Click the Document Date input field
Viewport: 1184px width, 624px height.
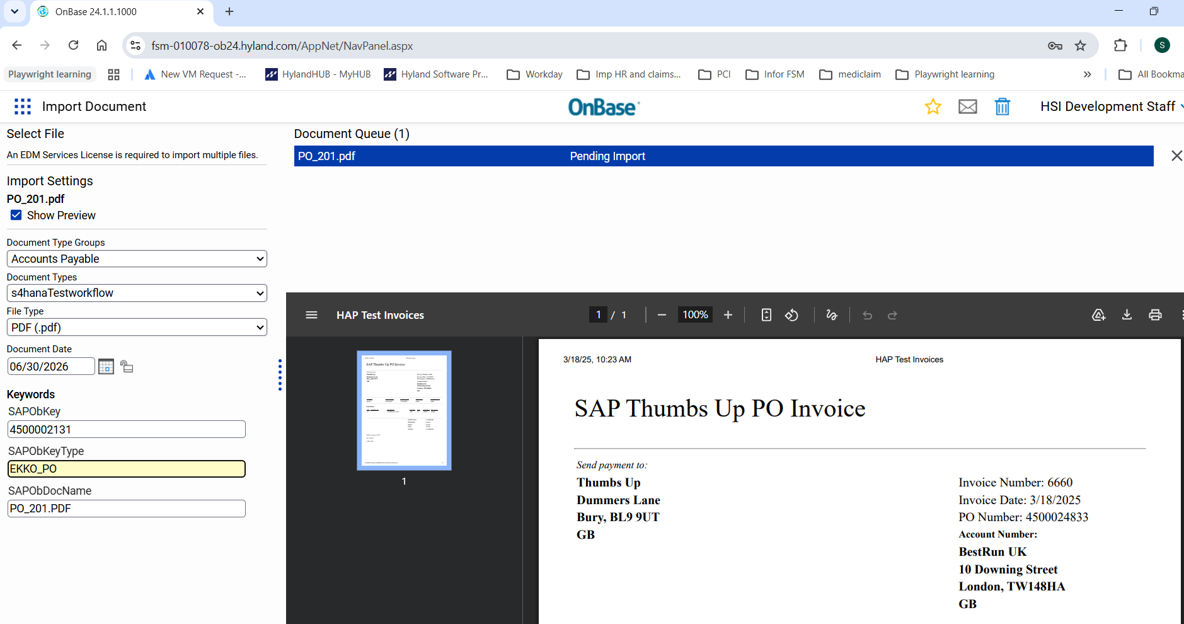(x=51, y=366)
